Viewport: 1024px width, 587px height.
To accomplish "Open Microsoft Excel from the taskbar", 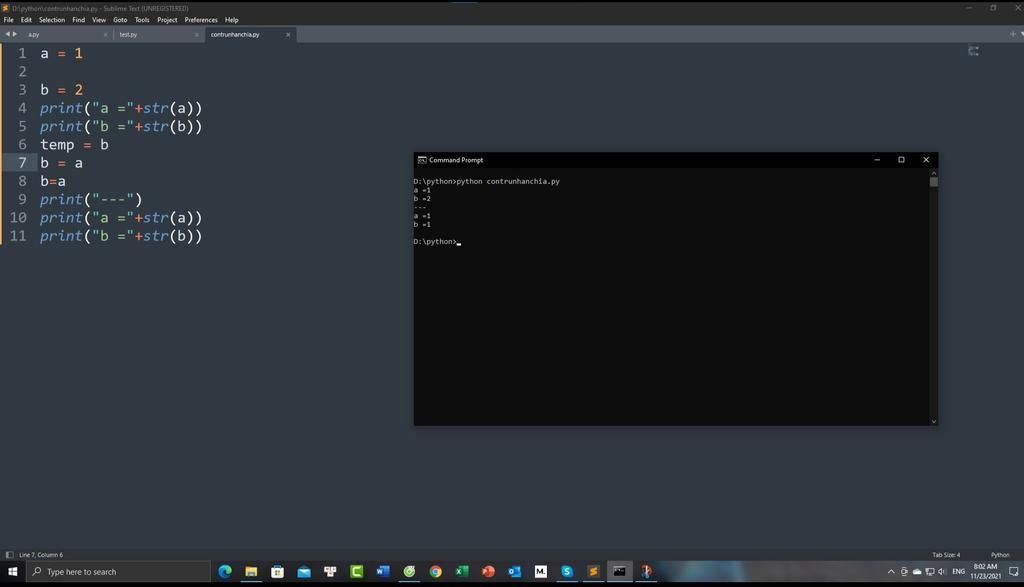I will tap(462, 571).
